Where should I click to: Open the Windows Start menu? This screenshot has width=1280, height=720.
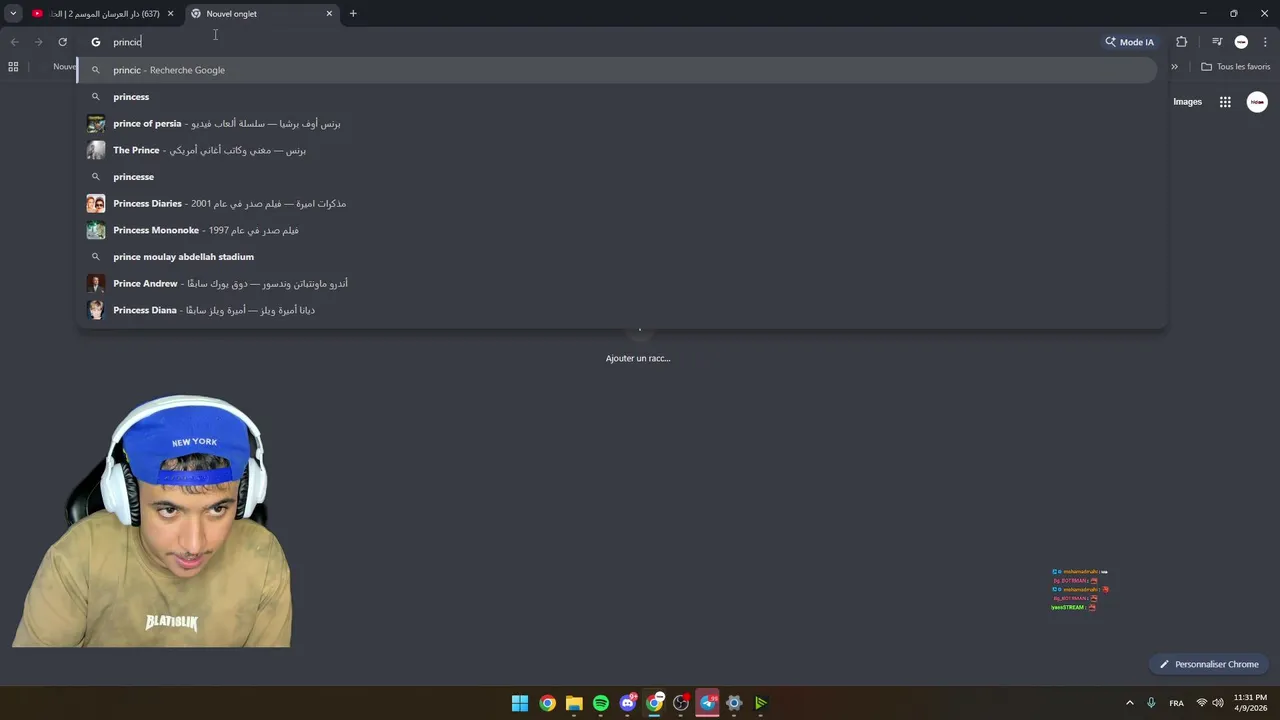(x=520, y=703)
